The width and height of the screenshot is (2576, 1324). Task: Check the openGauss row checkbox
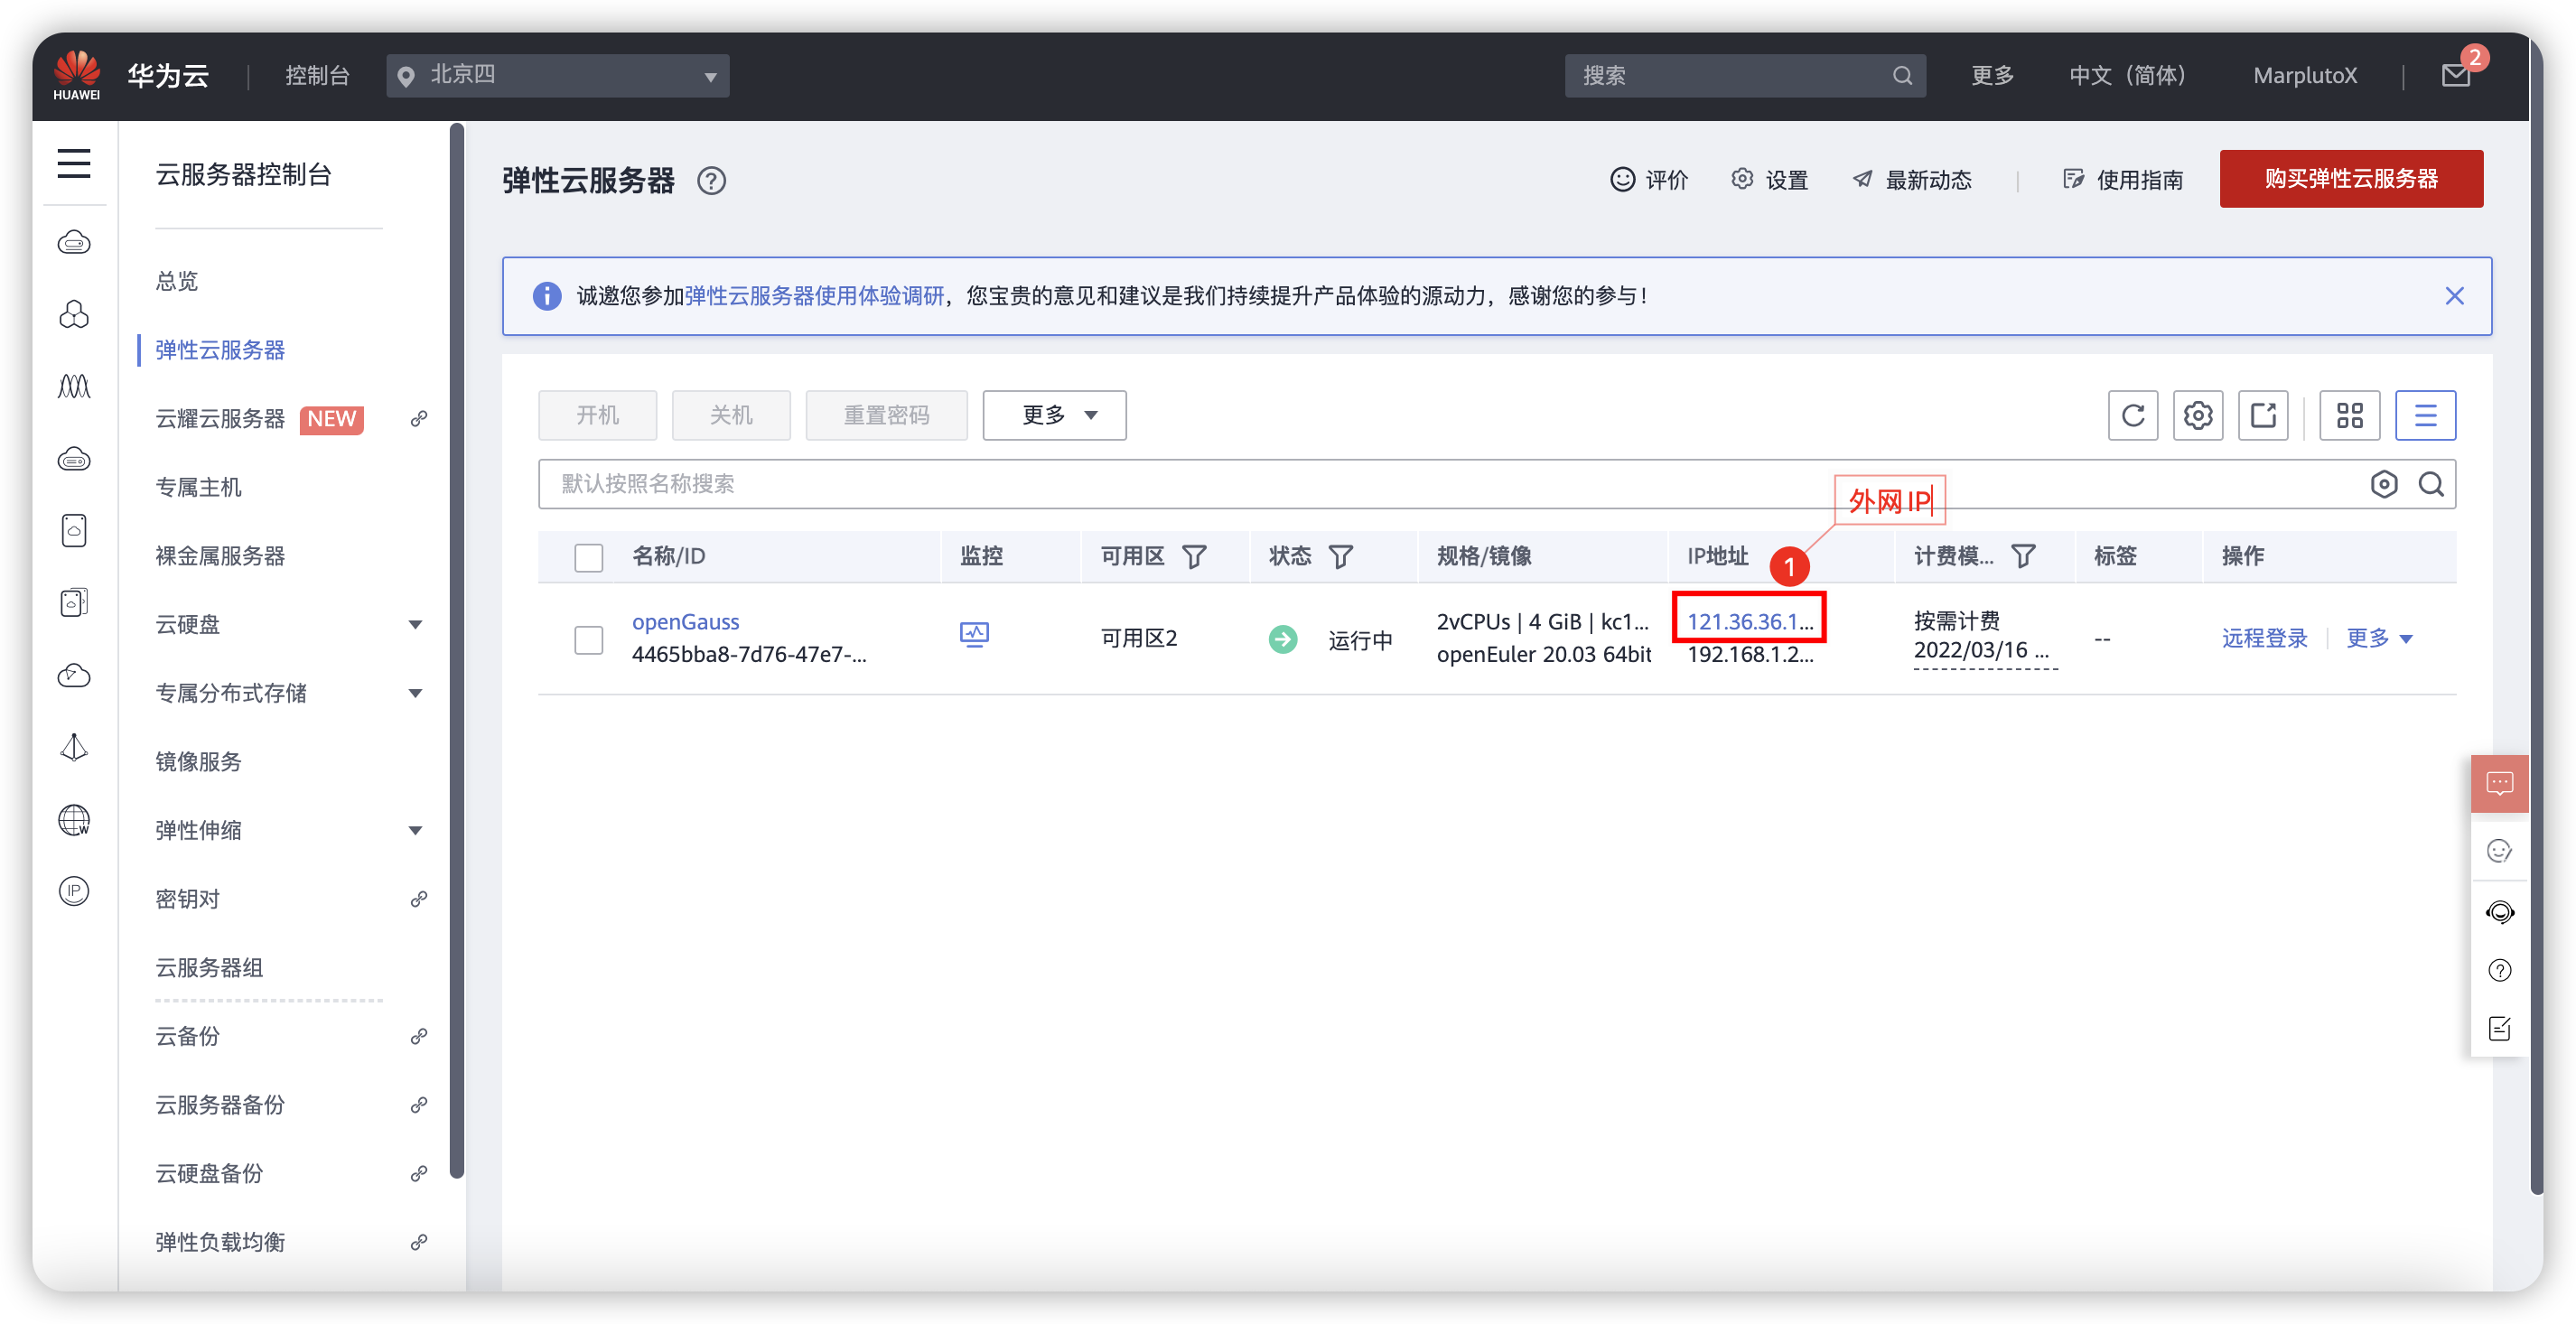(x=589, y=639)
